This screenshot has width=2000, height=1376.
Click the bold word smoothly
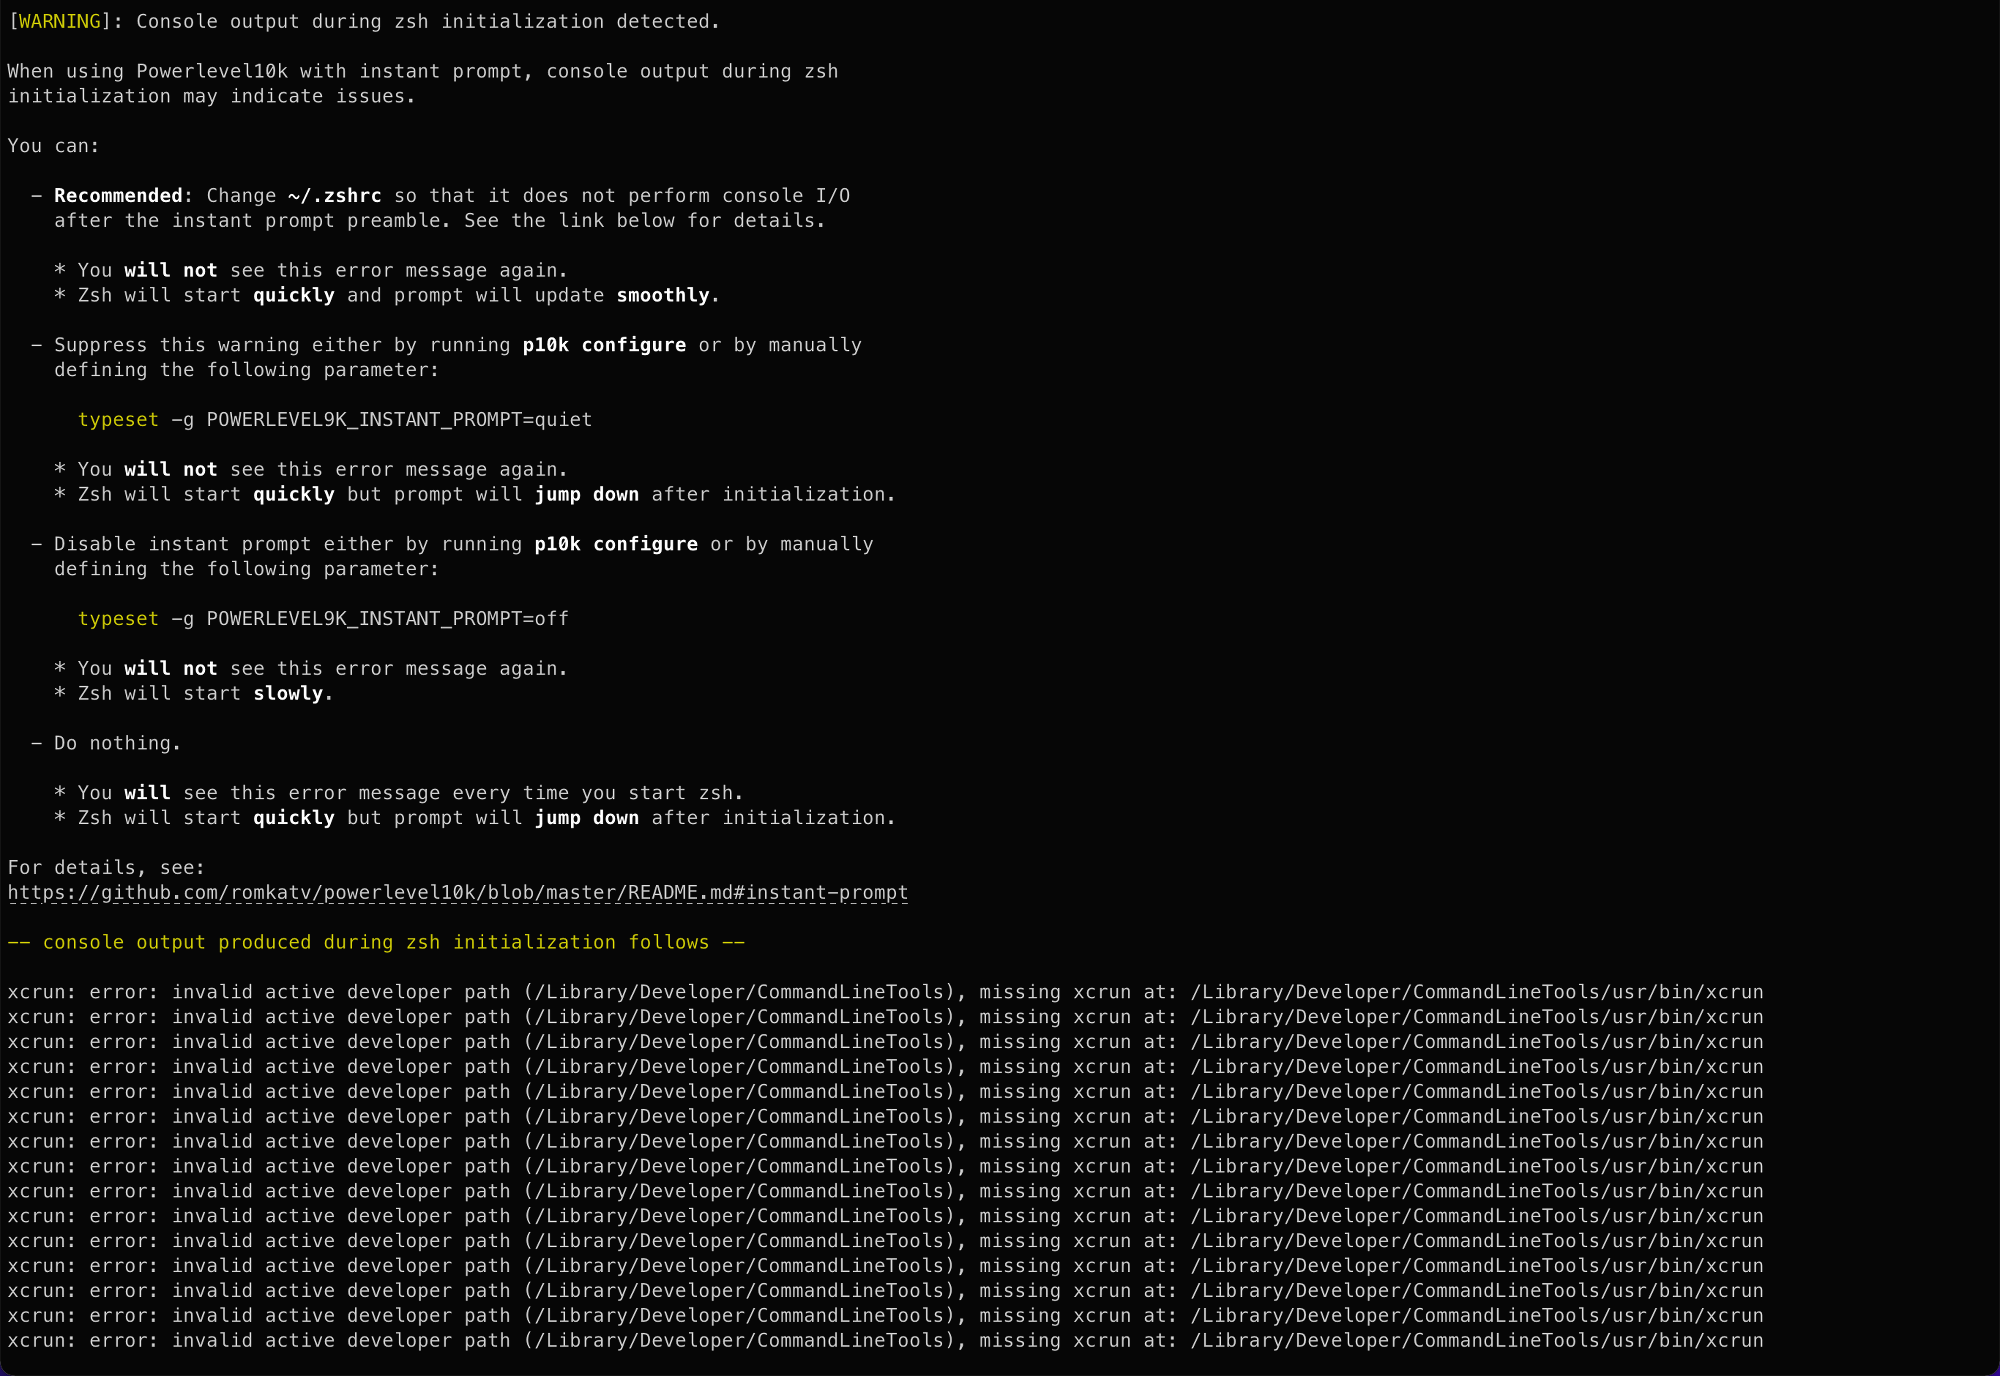click(x=664, y=296)
